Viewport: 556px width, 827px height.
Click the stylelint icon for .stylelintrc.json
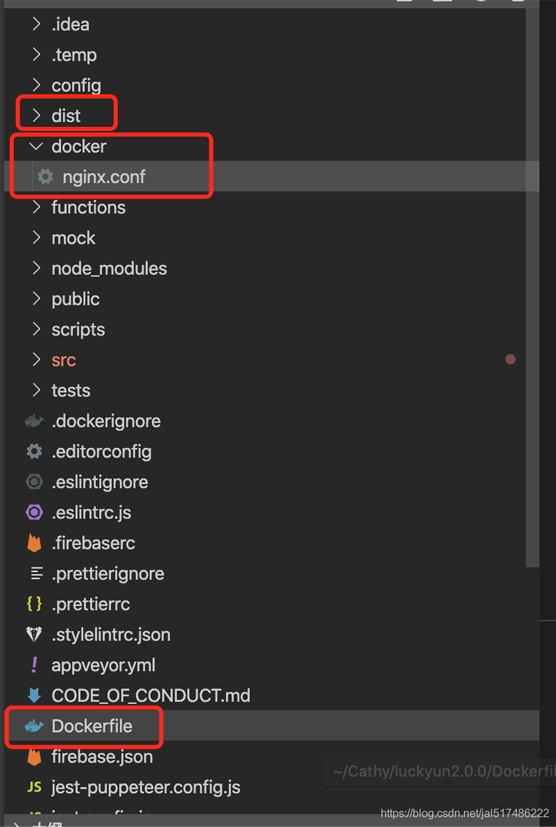(x=34, y=634)
